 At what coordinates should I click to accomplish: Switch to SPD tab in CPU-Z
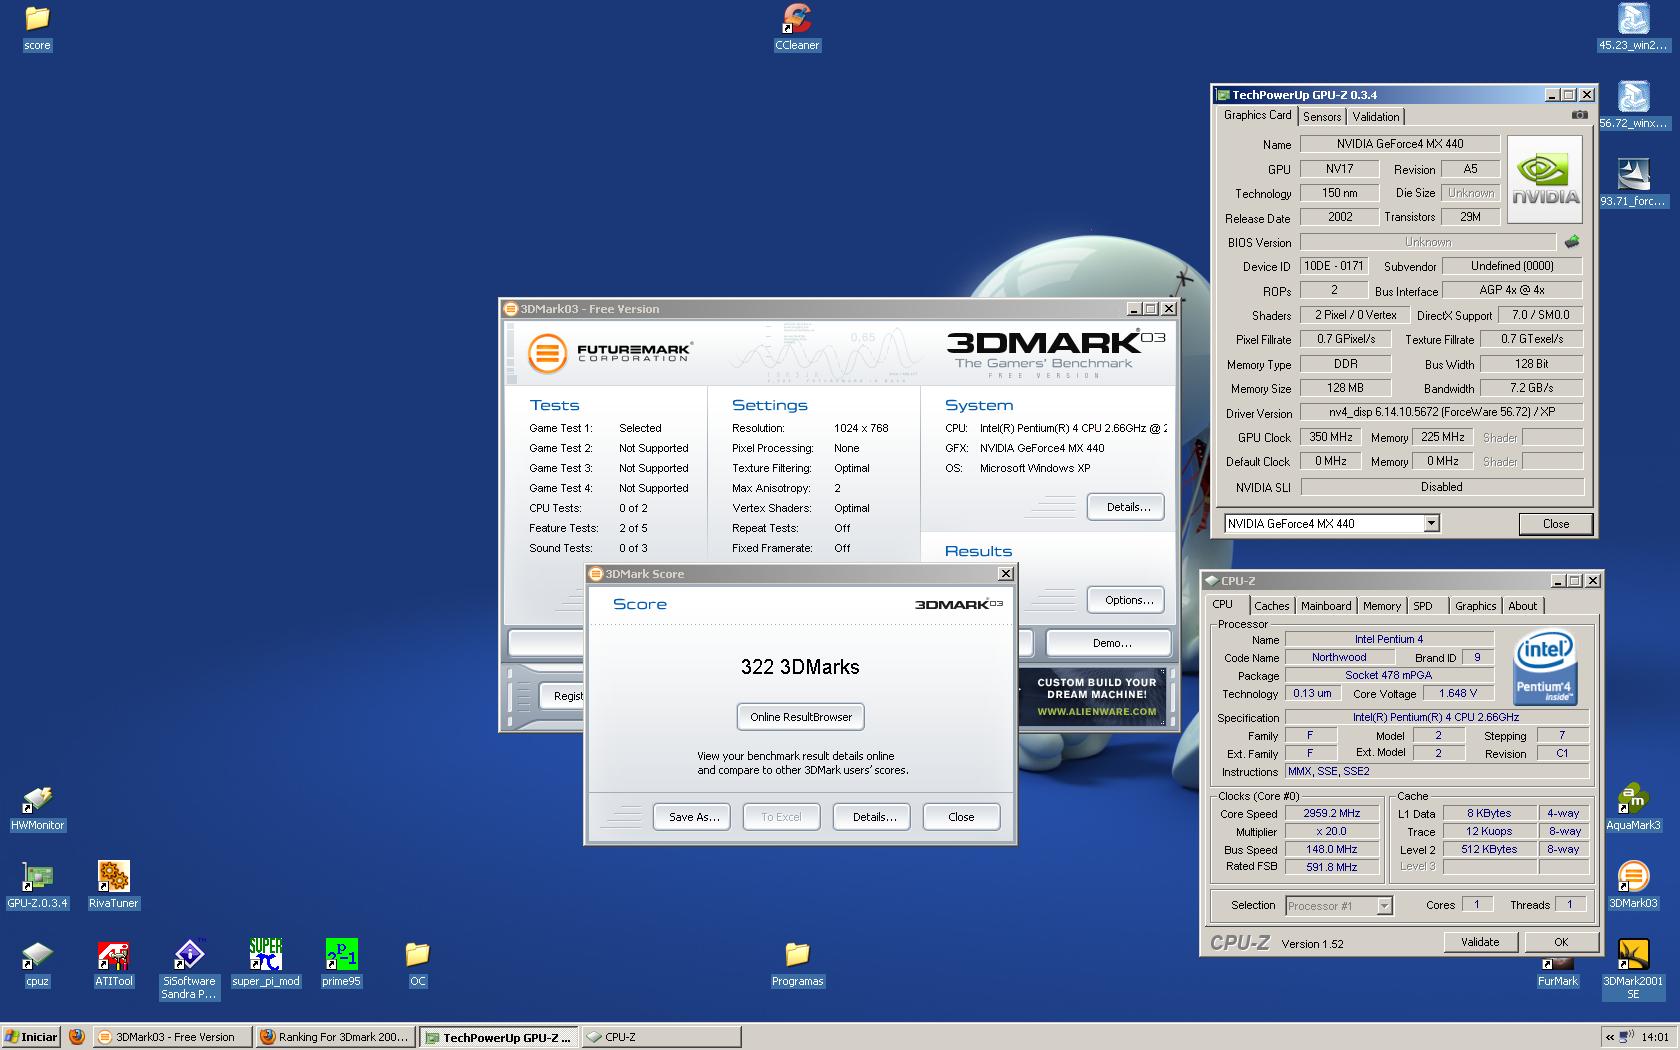coord(1423,606)
